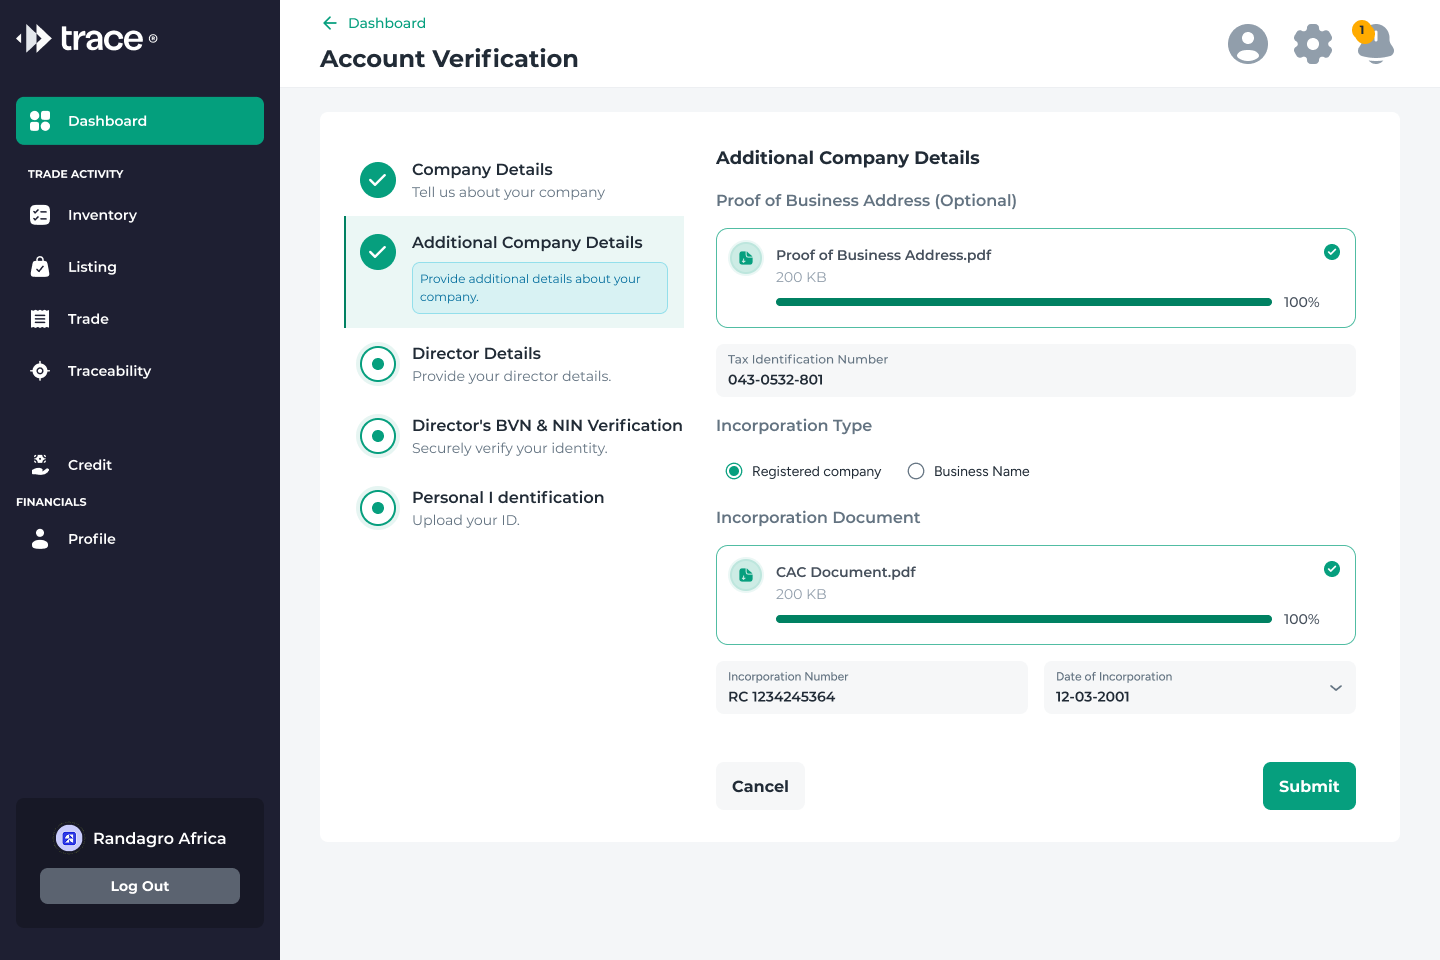The height and width of the screenshot is (960, 1440).
Task: Click the Traceability target icon
Action: click(40, 371)
